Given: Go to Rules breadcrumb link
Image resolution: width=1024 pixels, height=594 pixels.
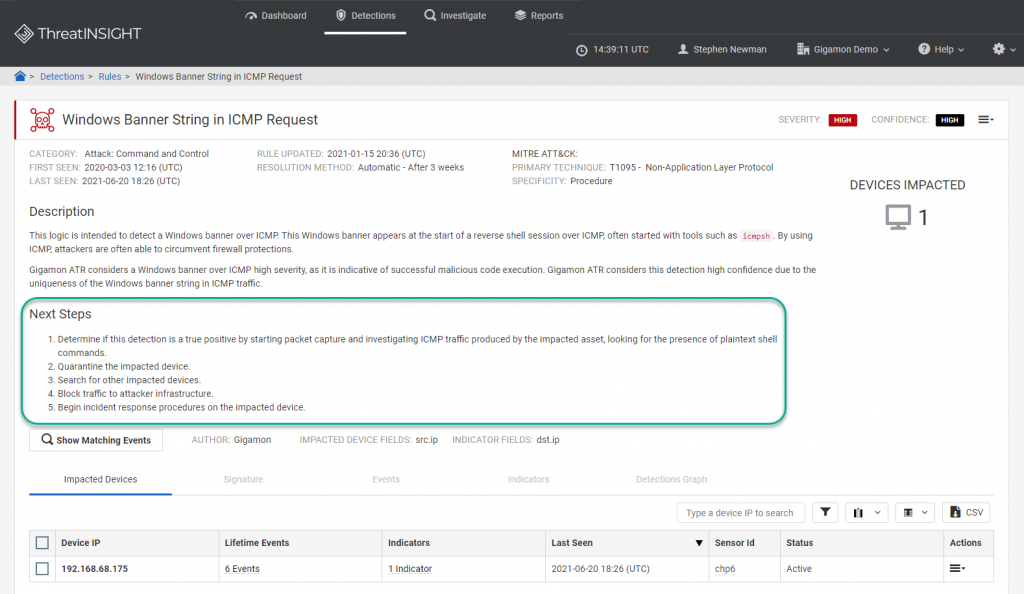Looking at the screenshot, I should pos(110,76).
